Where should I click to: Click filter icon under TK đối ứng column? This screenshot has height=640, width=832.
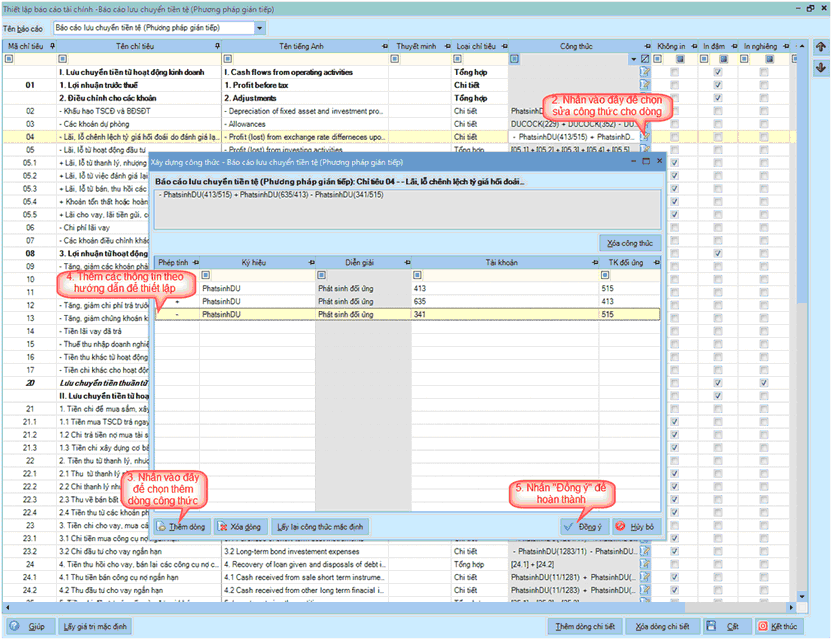(x=604, y=275)
